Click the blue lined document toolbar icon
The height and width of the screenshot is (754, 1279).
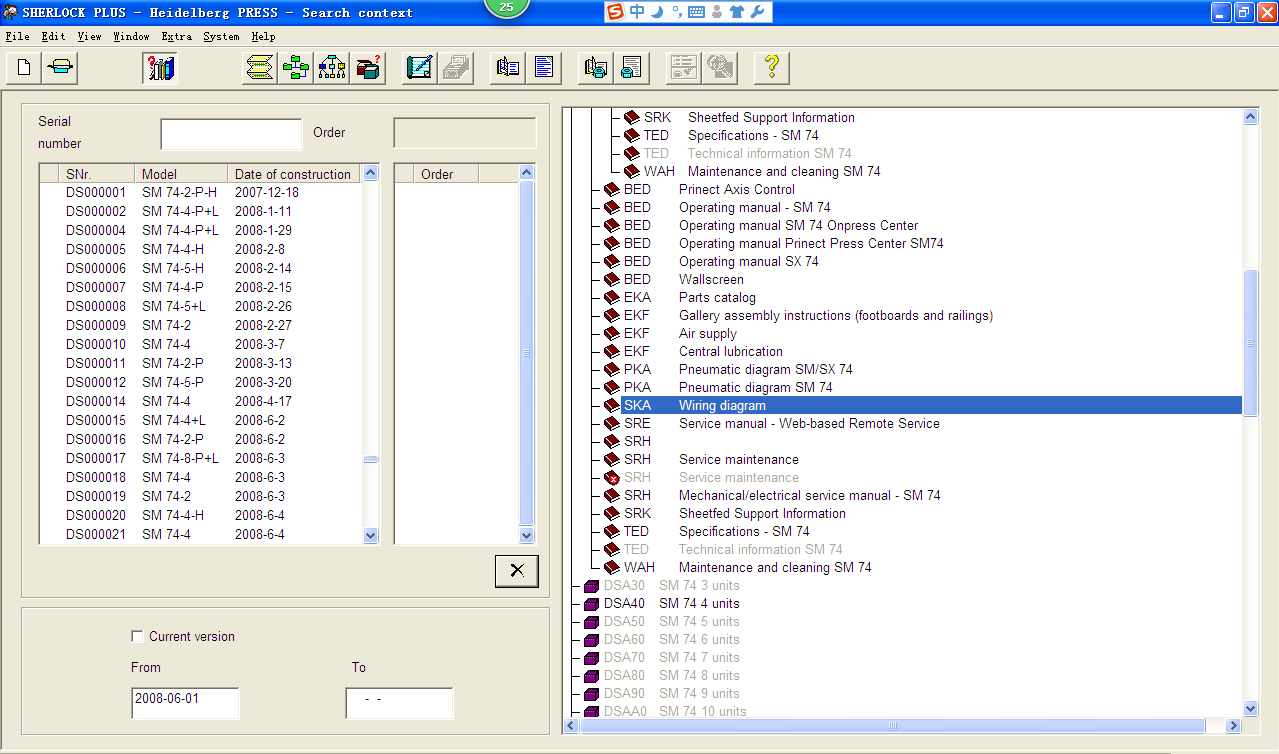click(544, 68)
